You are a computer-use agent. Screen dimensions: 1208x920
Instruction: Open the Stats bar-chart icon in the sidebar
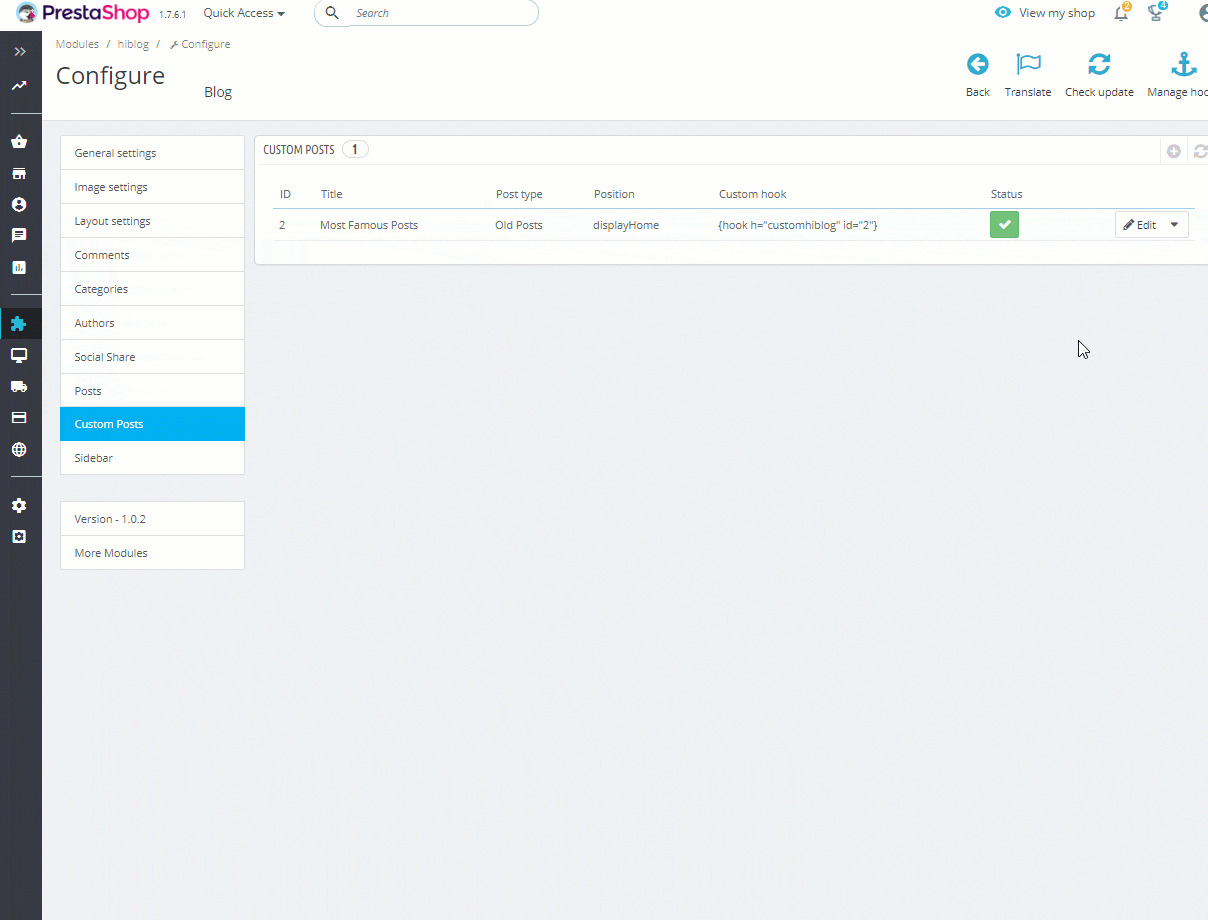[x=19, y=267]
